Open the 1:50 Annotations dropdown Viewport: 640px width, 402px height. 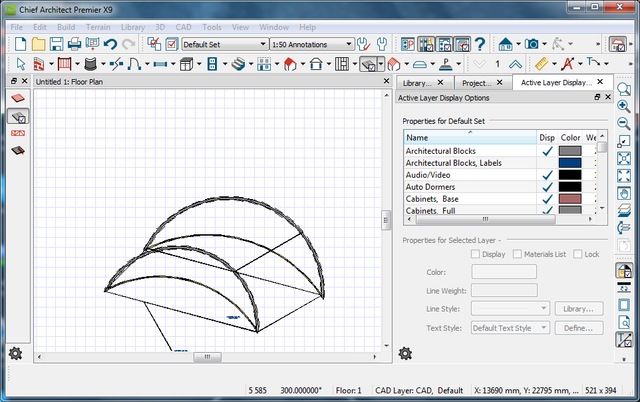(x=312, y=44)
